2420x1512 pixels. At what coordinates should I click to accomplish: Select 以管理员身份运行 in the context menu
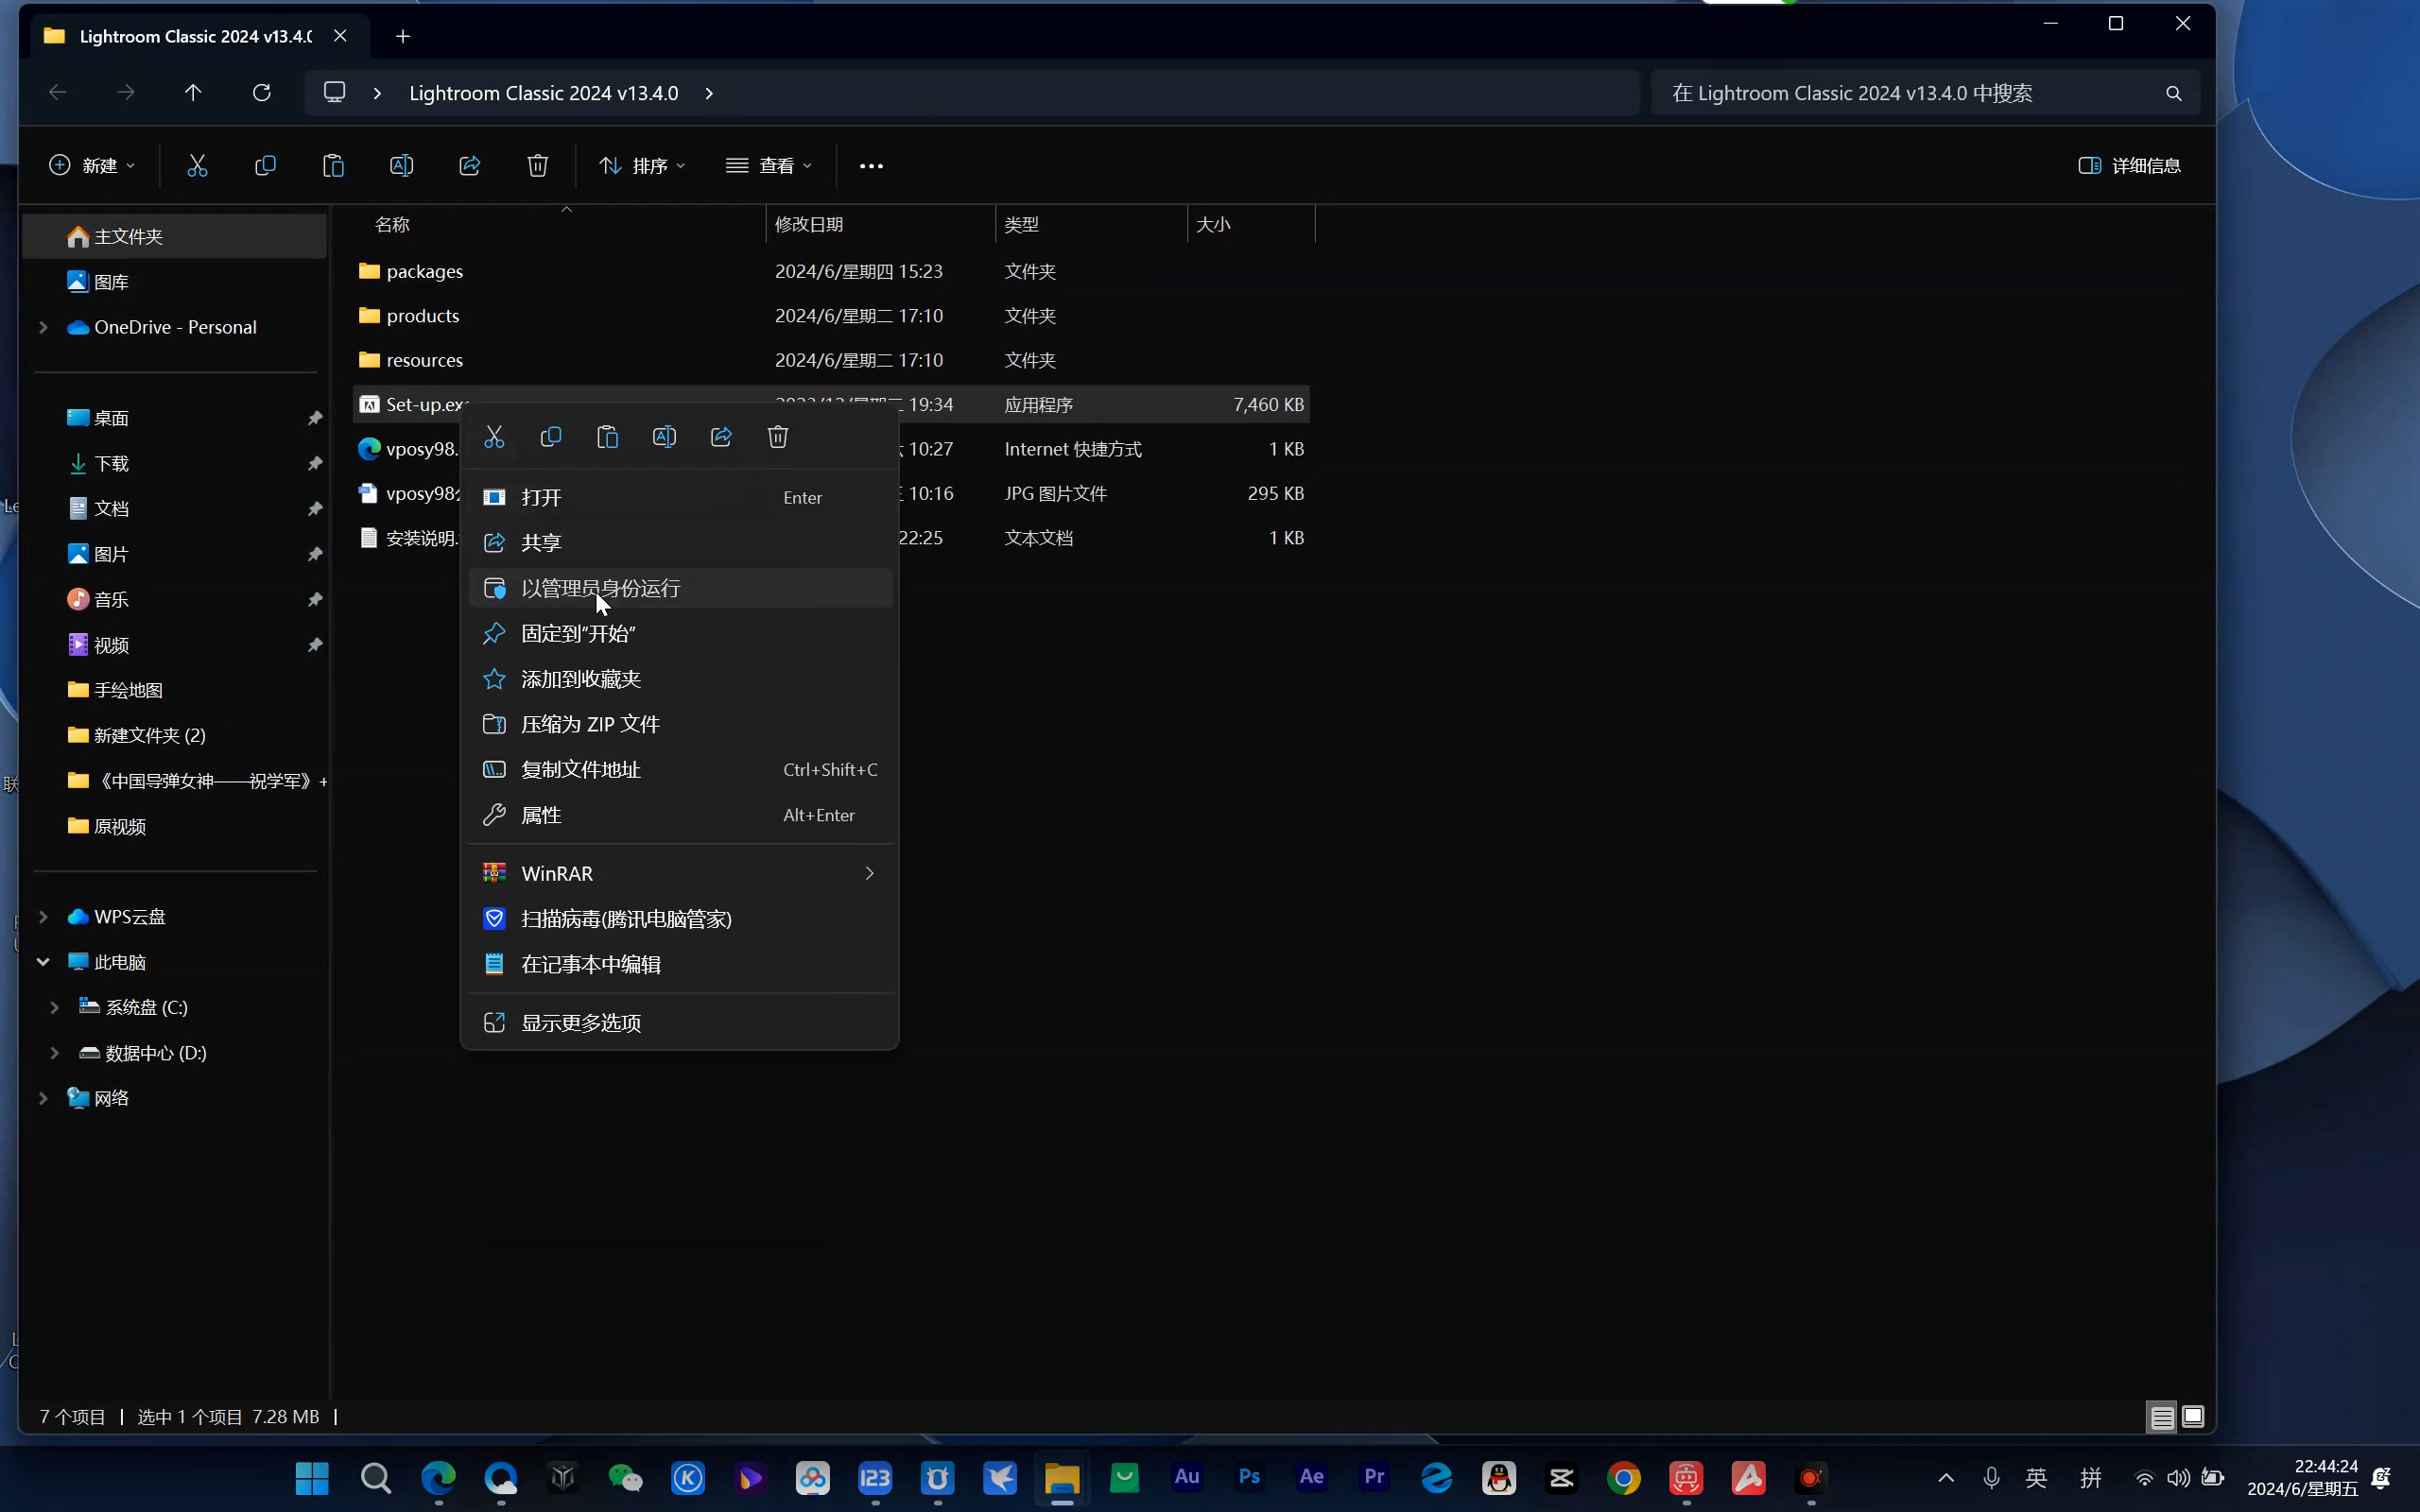[x=600, y=588]
